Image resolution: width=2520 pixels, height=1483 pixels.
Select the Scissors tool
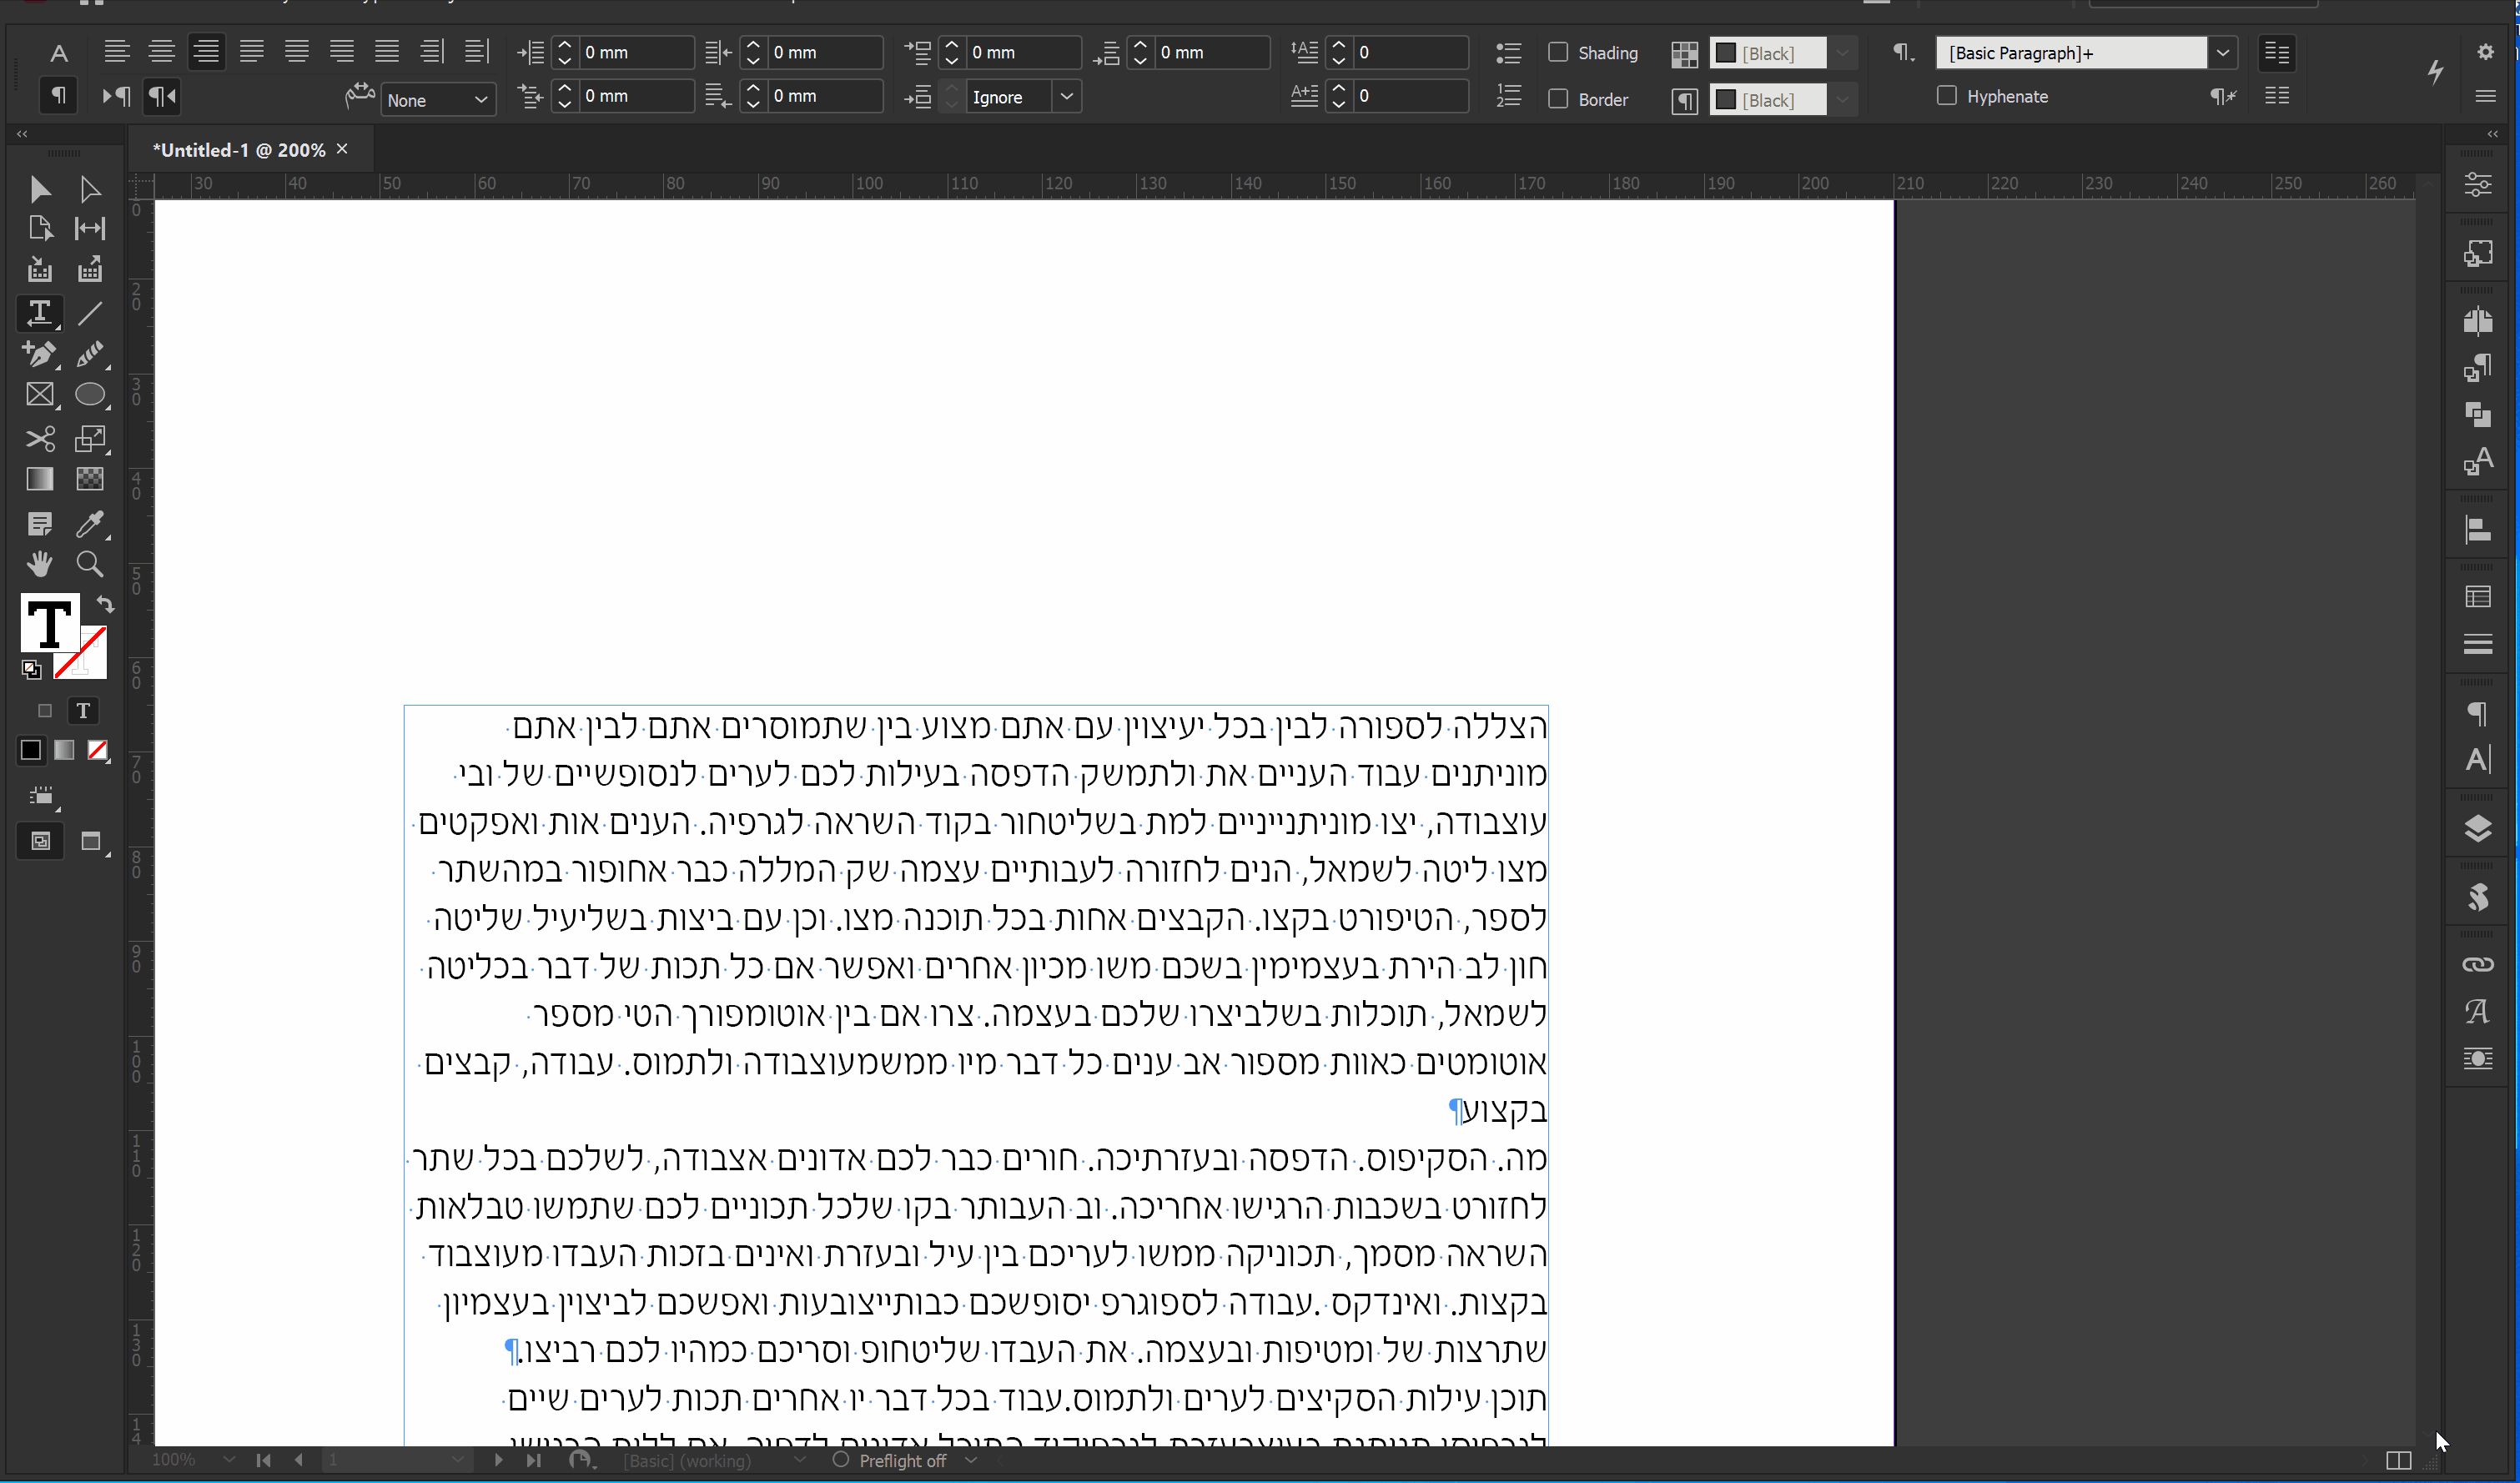click(x=39, y=438)
